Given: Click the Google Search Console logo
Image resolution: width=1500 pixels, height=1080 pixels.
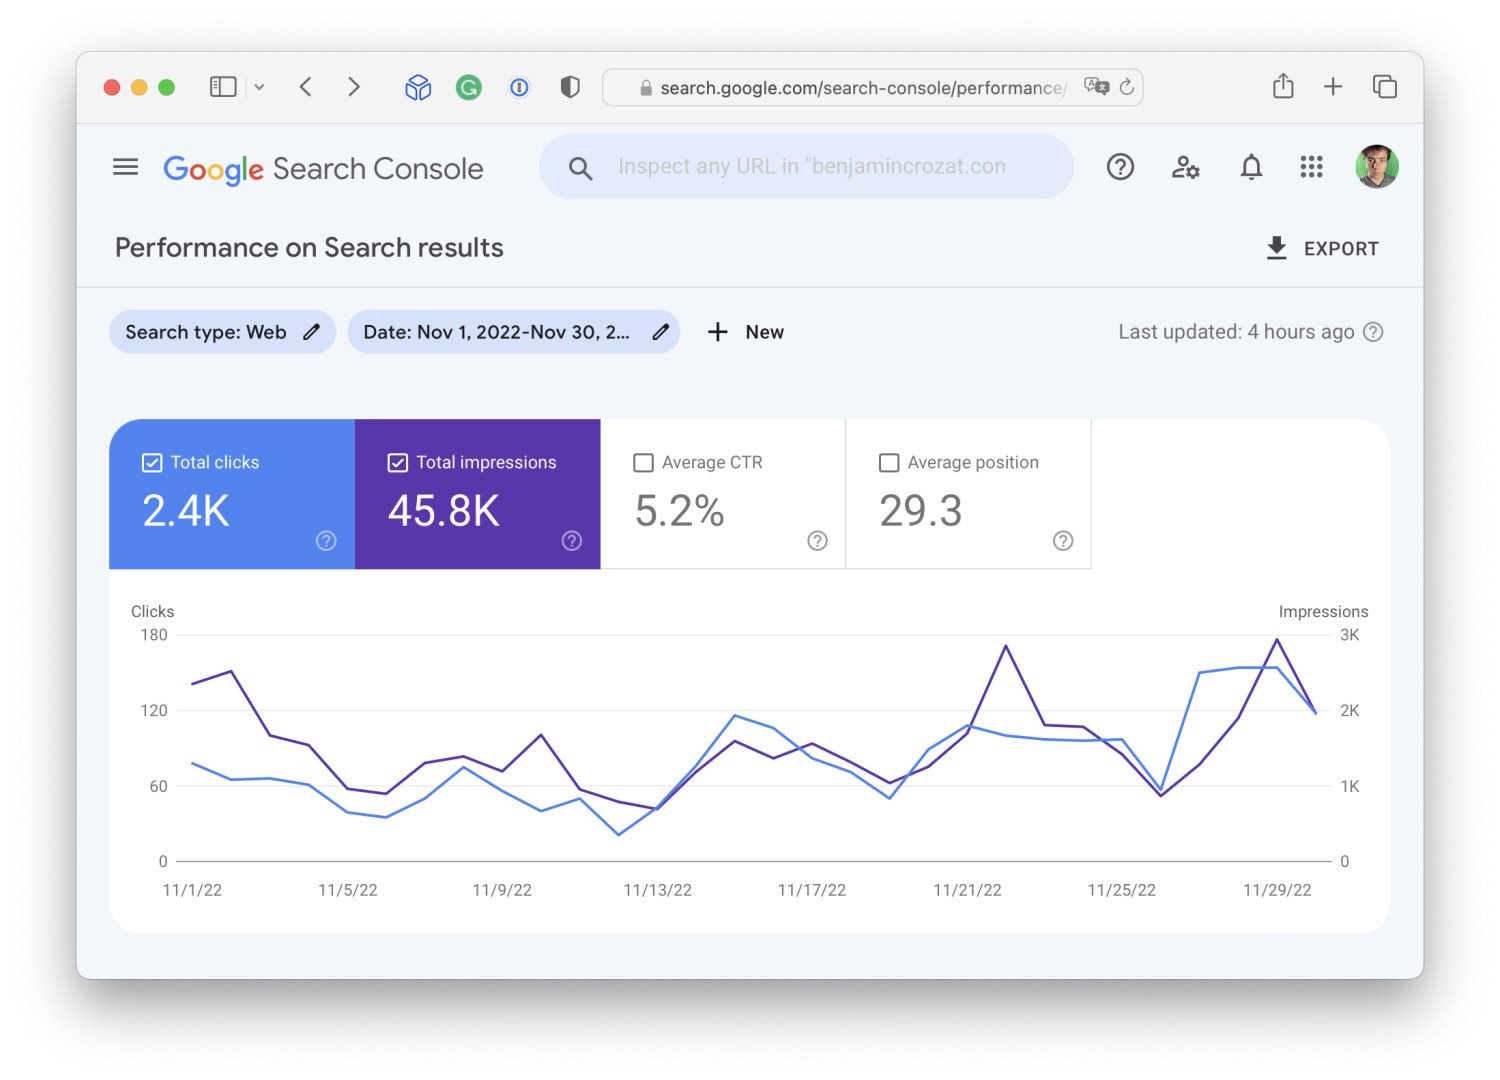Looking at the screenshot, I should (x=323, y=169).
